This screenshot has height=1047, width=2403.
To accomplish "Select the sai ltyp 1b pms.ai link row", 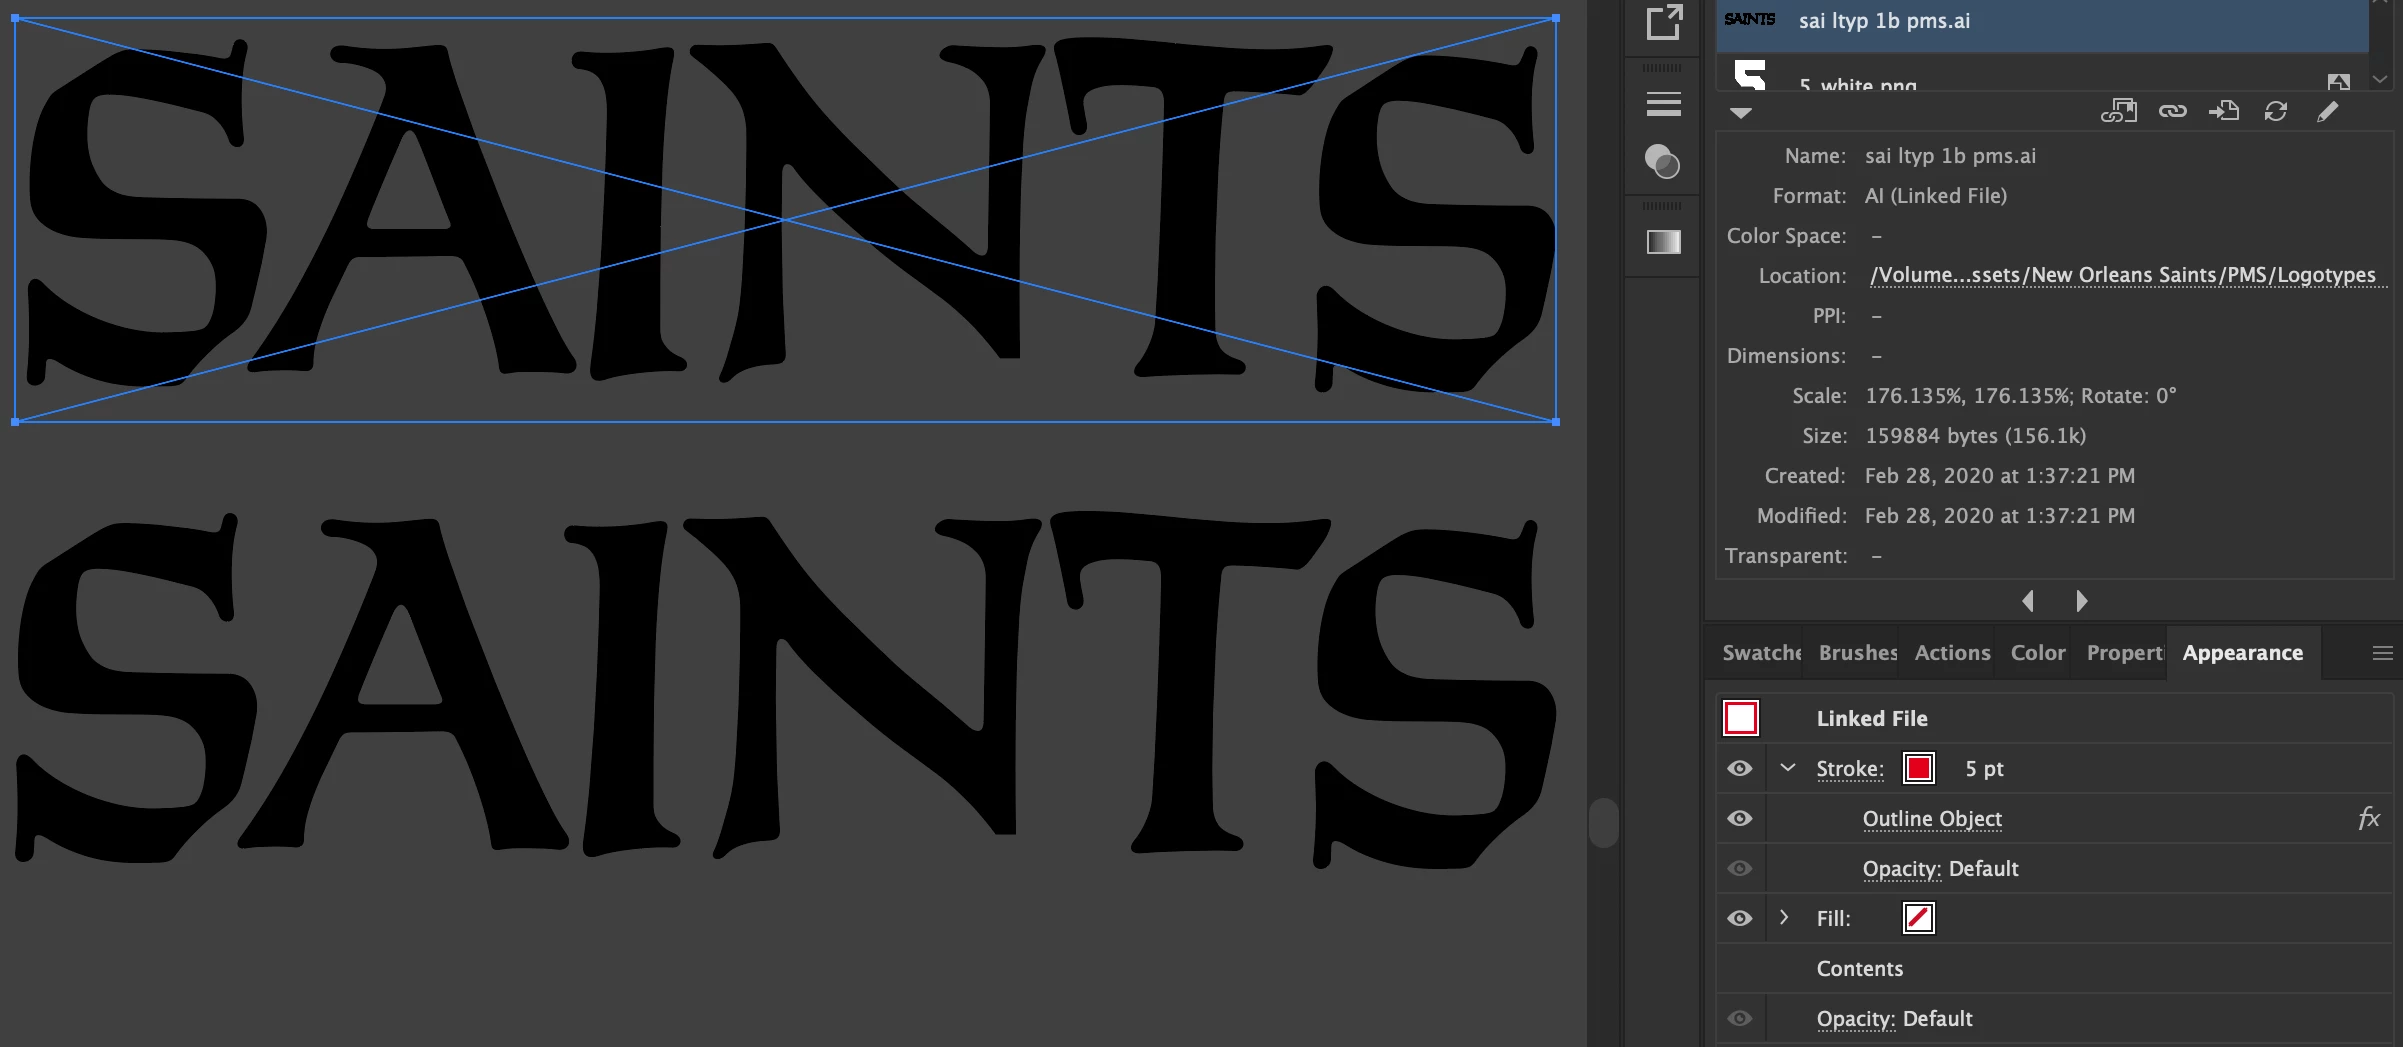I will pyautogui.click(x=2042, y=24).
